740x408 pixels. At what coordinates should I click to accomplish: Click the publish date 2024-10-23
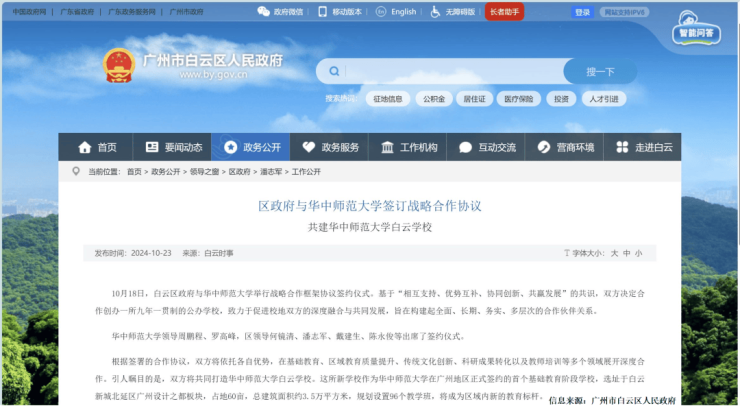click(x=151, y=253)
